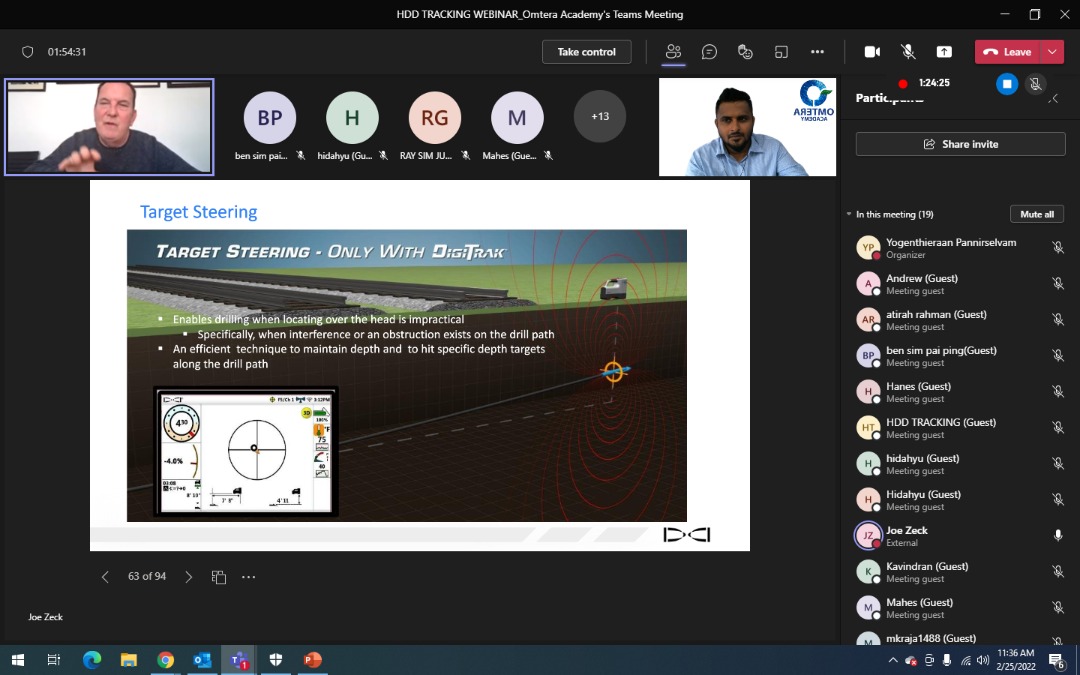This screenshot has height=675, width=1080.
Task: Click Joe Zeck's active microphone icon
Action: click(x=1058, y=535)
